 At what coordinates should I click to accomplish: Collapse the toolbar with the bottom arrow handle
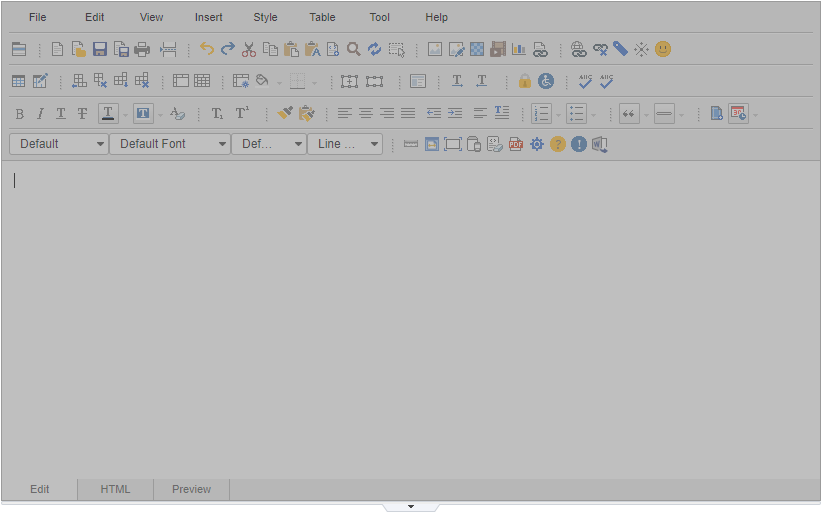click(x=411, y=507)
